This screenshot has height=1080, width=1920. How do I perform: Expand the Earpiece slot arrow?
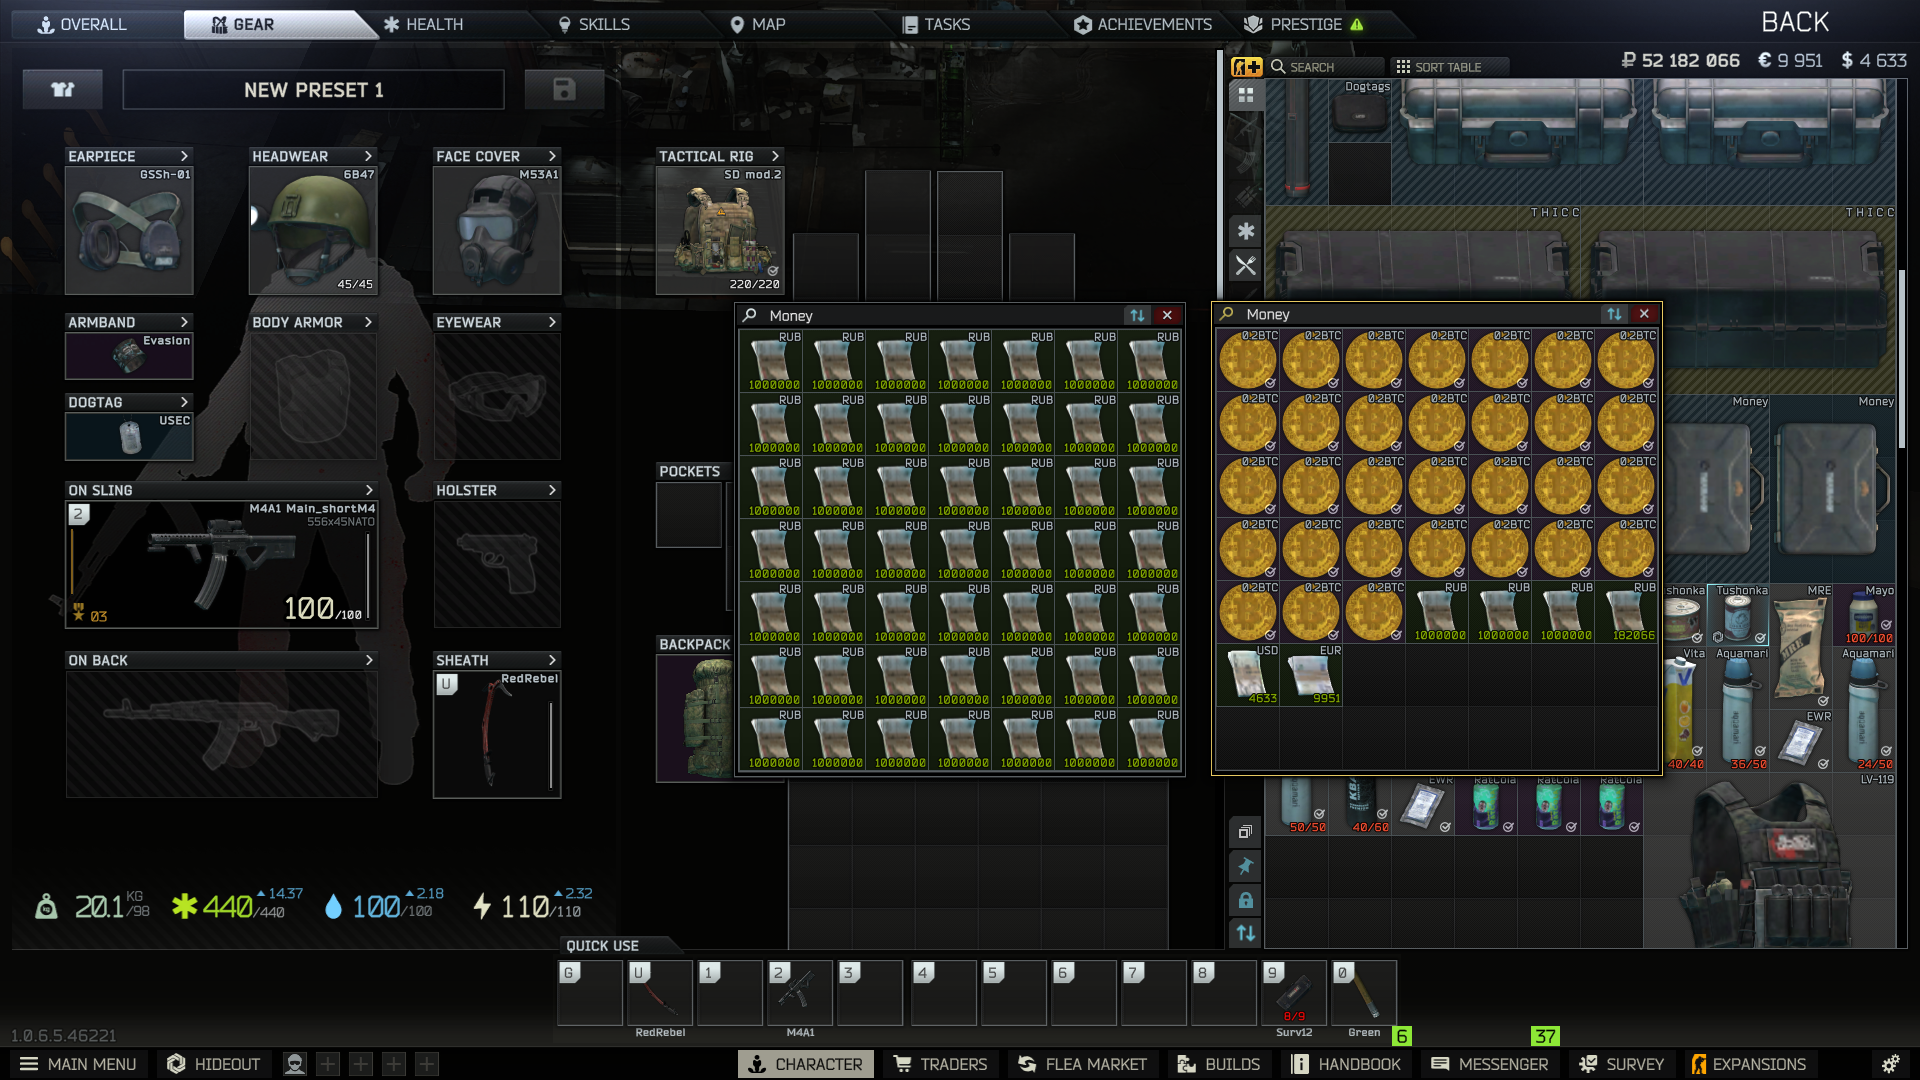click(x=184, y=156)
